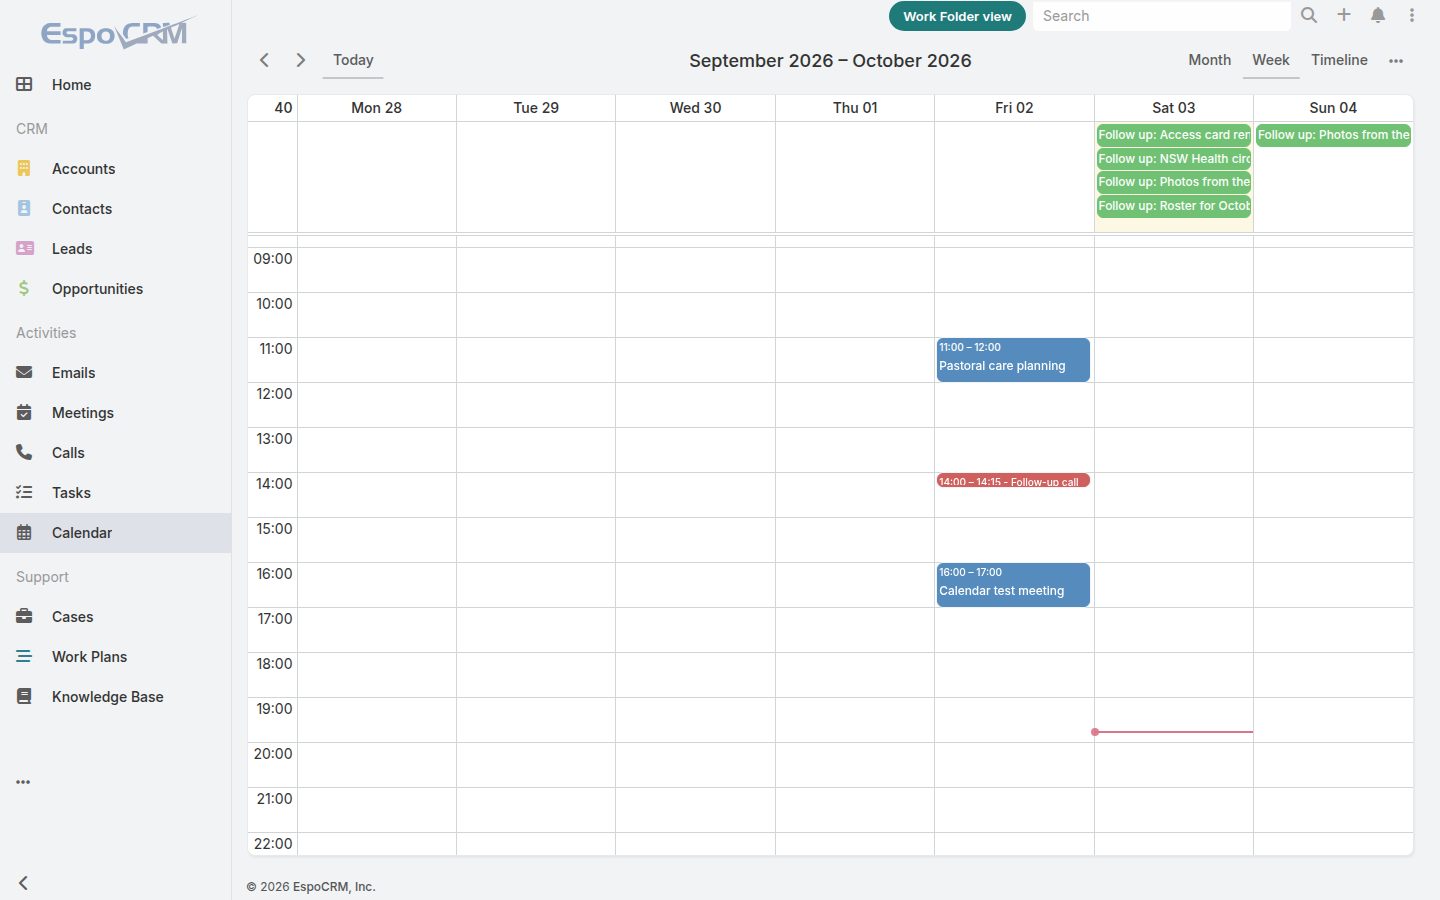This screenshot has width=1440, height=900.
Task: Open Work Plans
Action: (115, 657)
